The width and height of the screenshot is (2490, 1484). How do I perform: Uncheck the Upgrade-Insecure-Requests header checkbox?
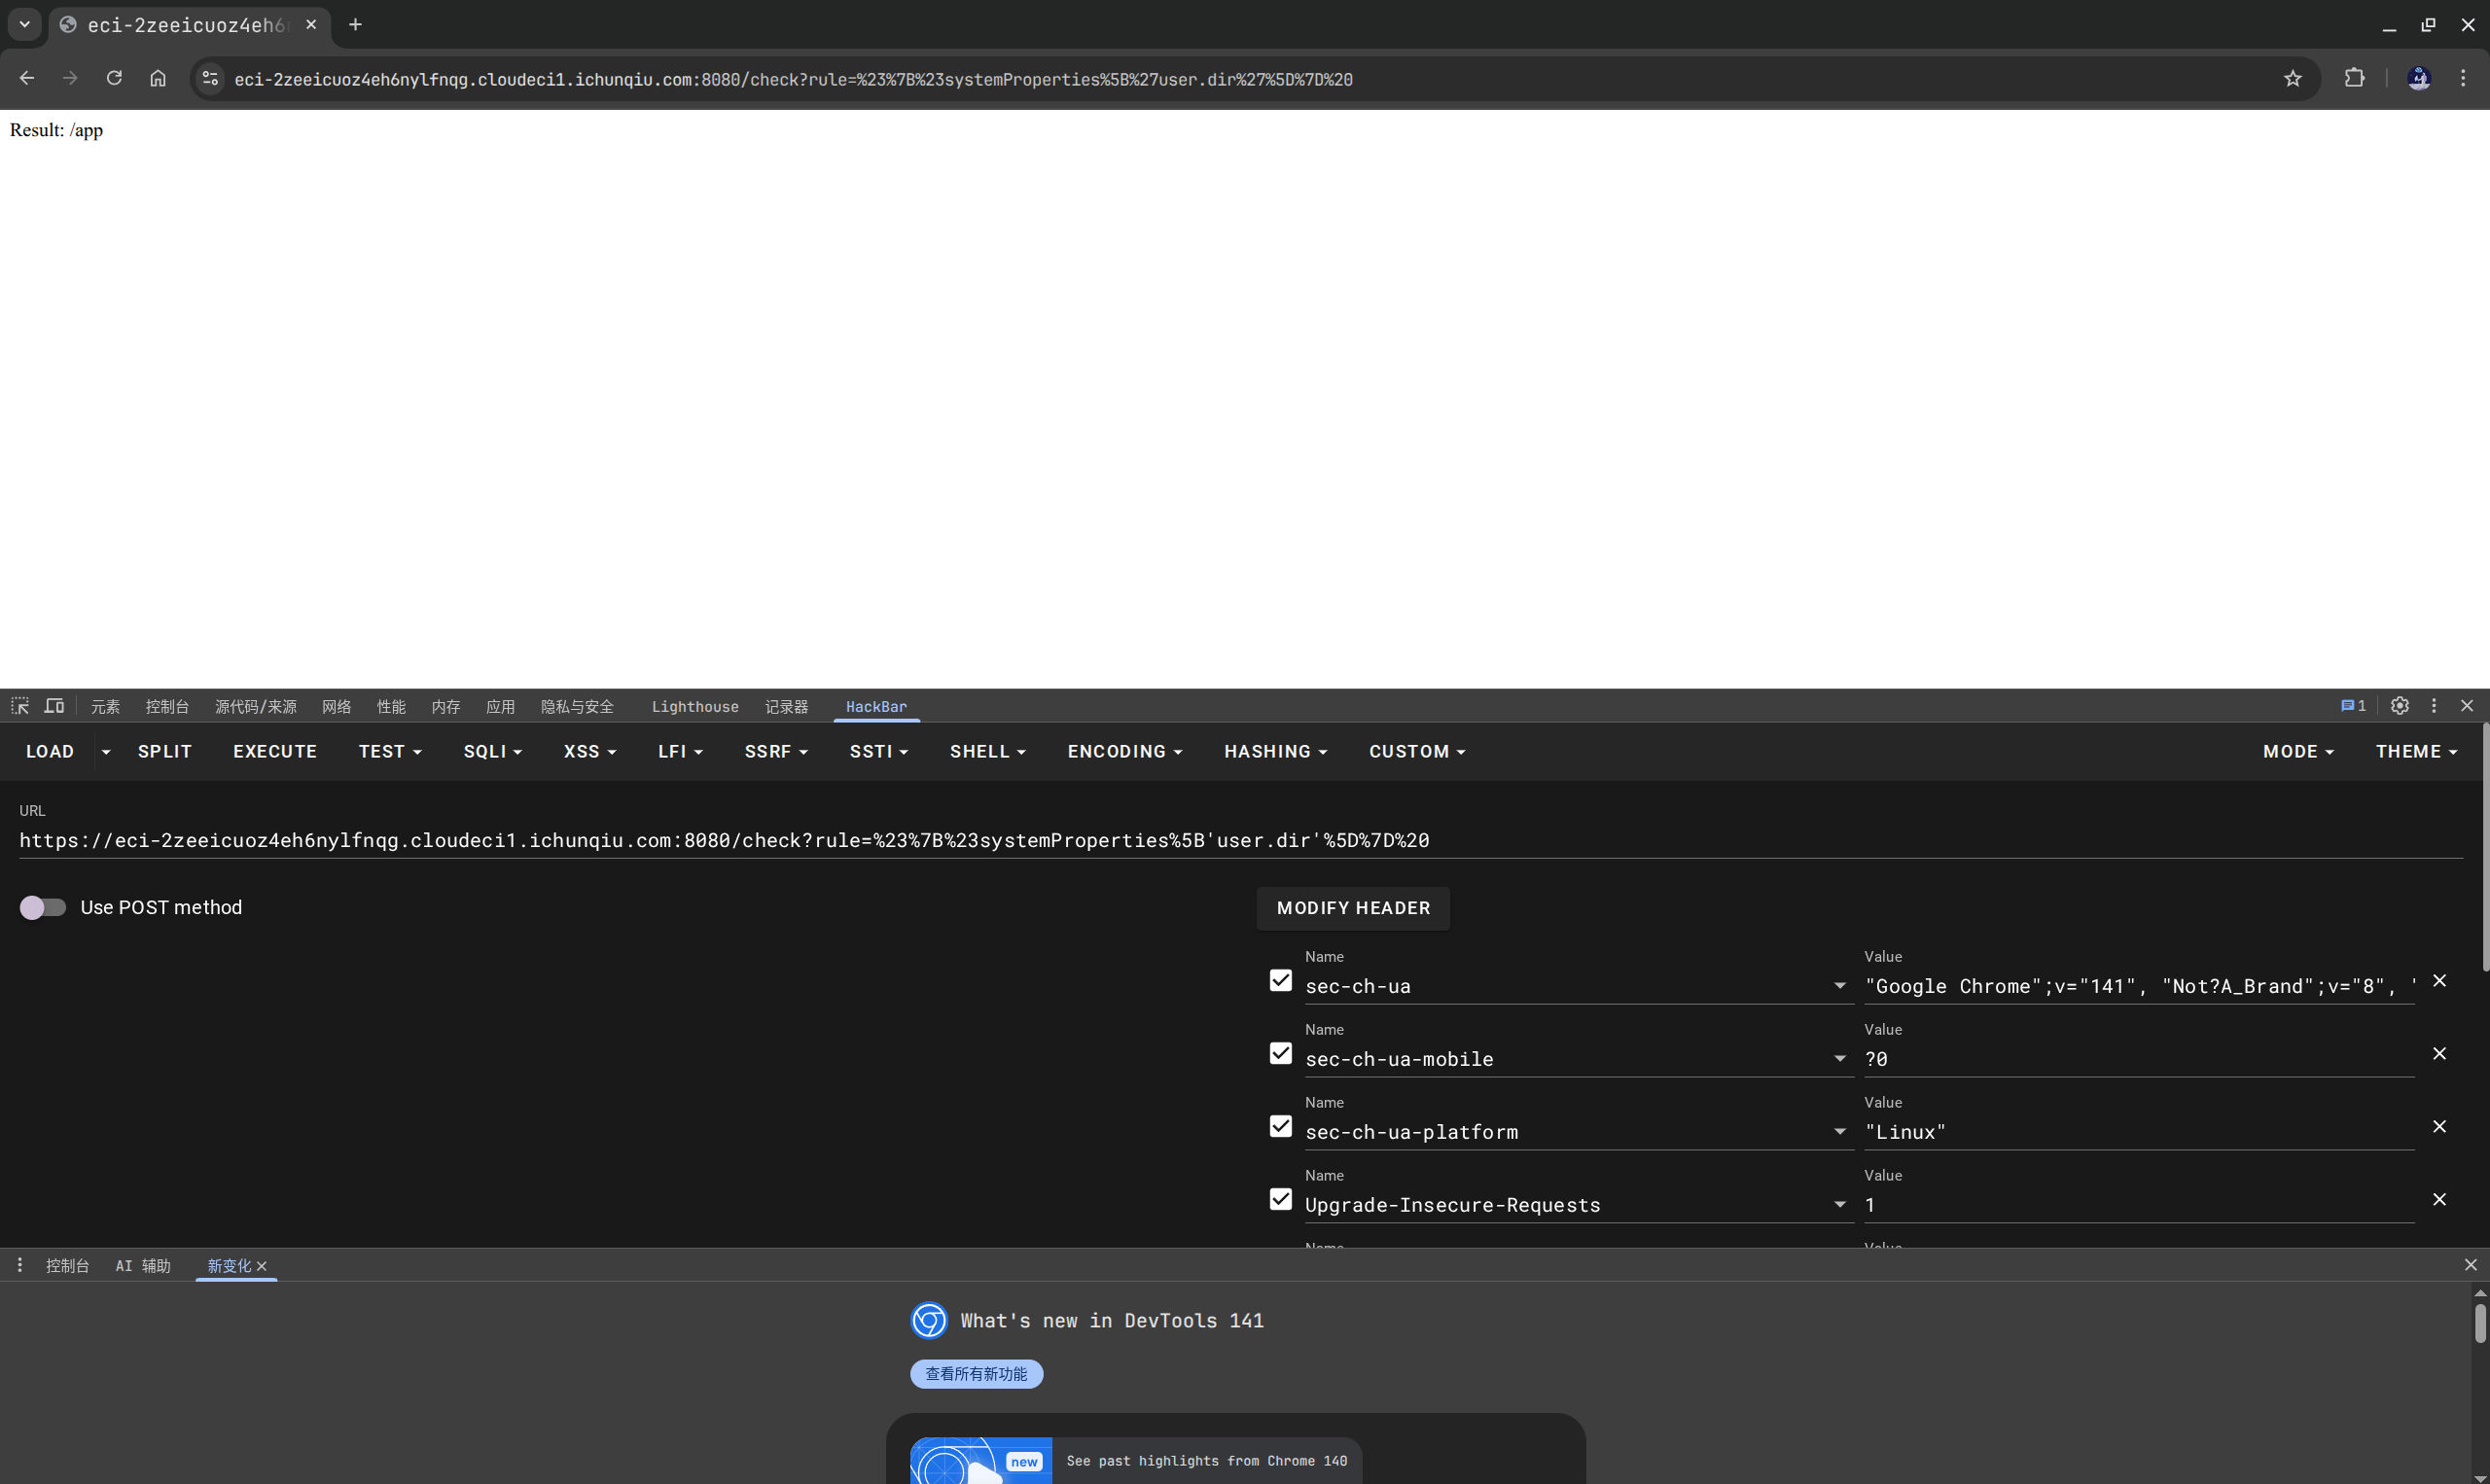pos(1280,1200)
